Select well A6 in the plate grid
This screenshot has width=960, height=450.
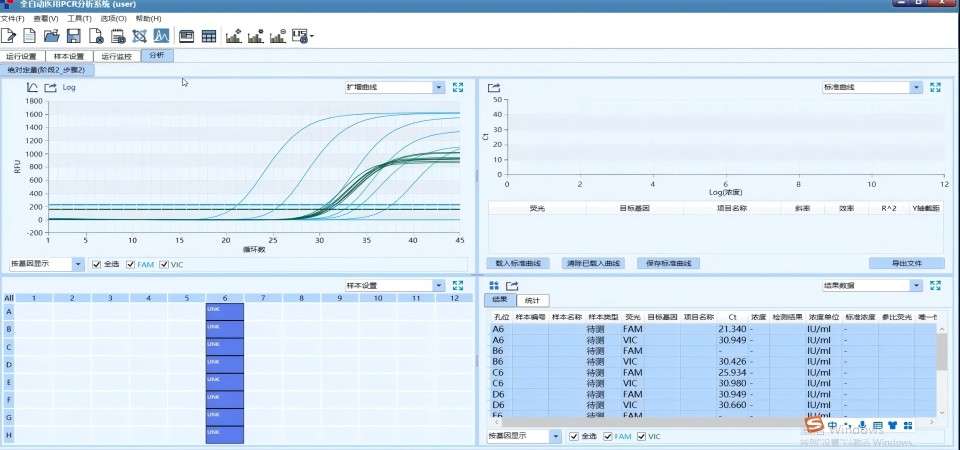click(x=224, y=312)
